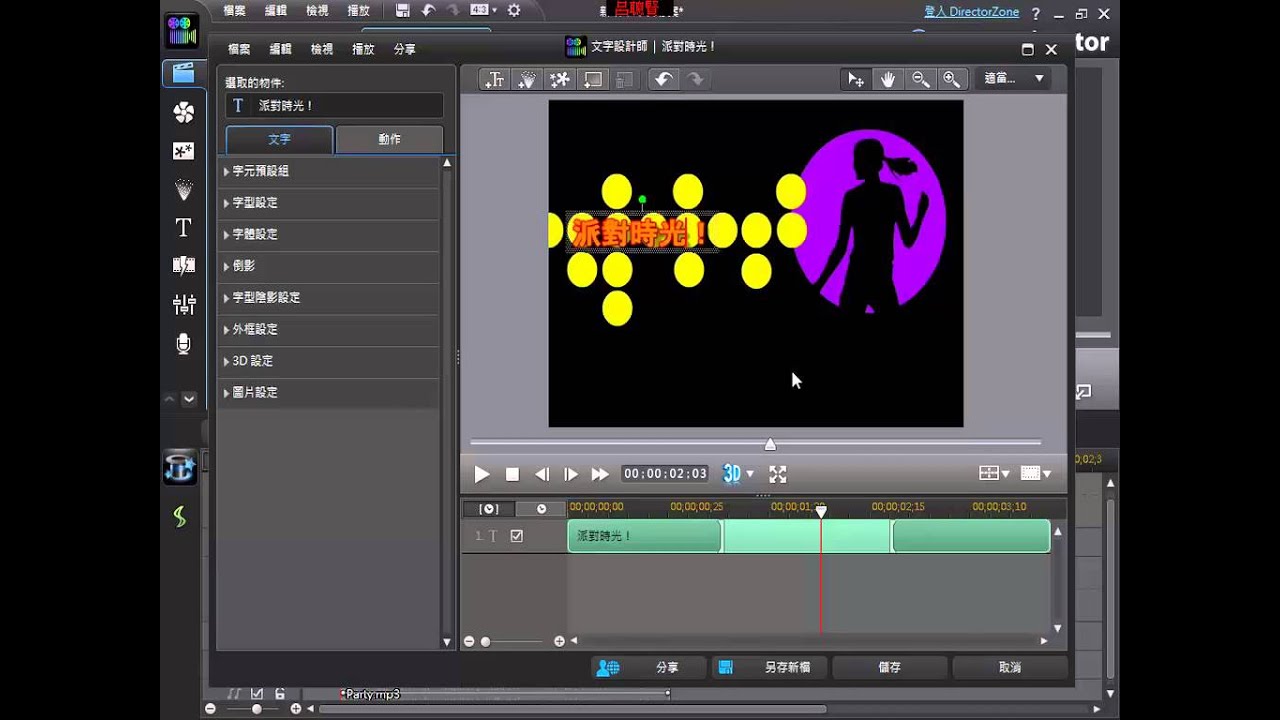Expand 字型陰影設定 section
This screenshot has height=720, width=1280.
coord(328,298)
